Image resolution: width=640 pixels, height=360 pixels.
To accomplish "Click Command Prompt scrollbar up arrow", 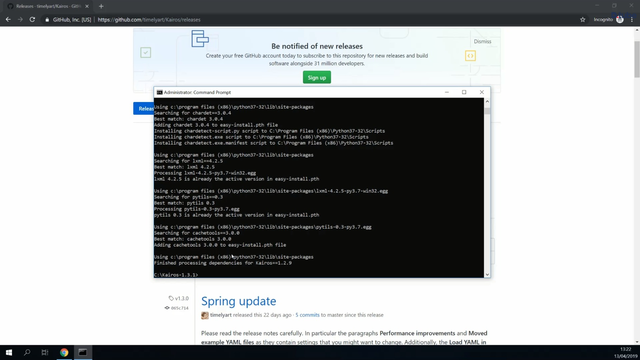I will (x=487, y=101).
